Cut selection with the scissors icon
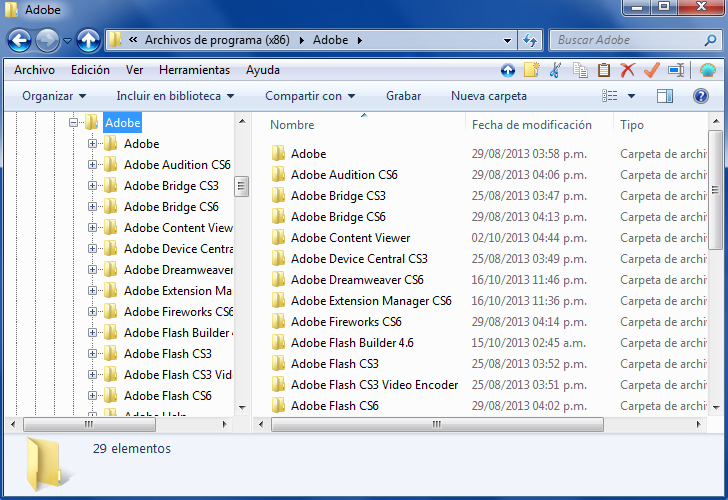 coord(555,70)
